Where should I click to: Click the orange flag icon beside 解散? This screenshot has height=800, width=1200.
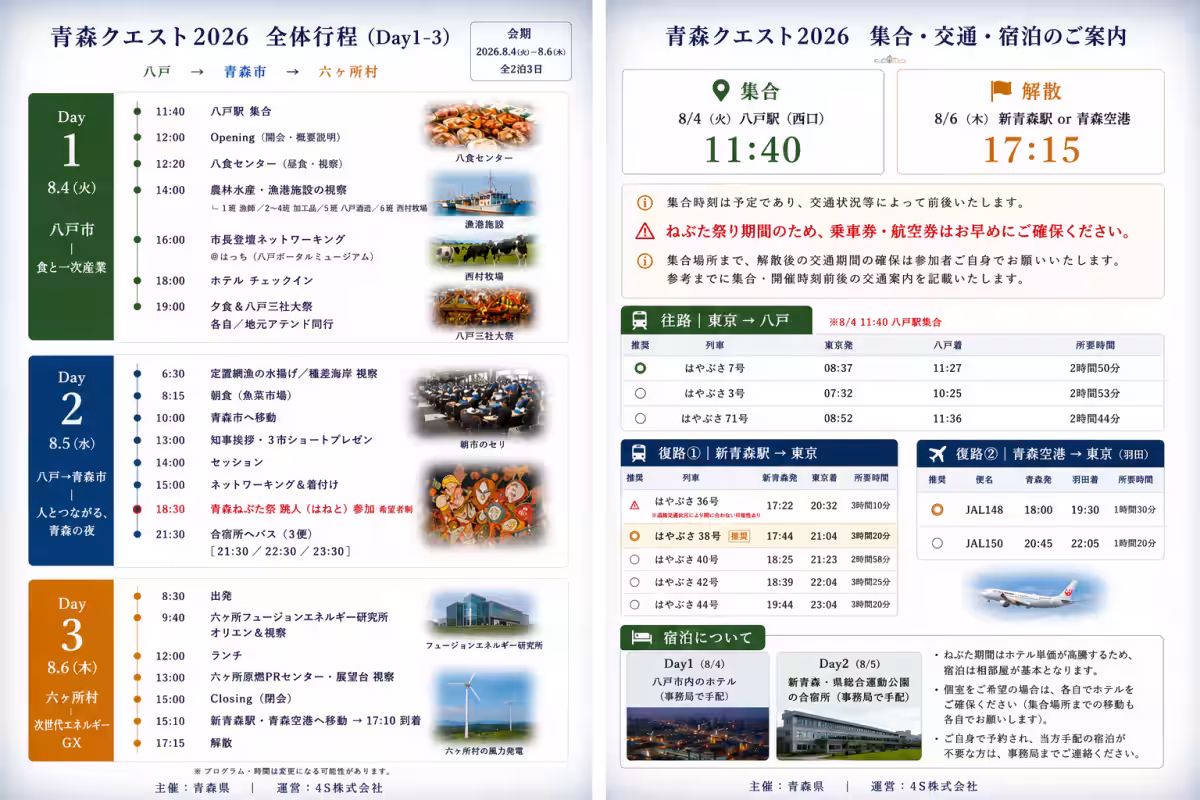tap(1001, 91)
